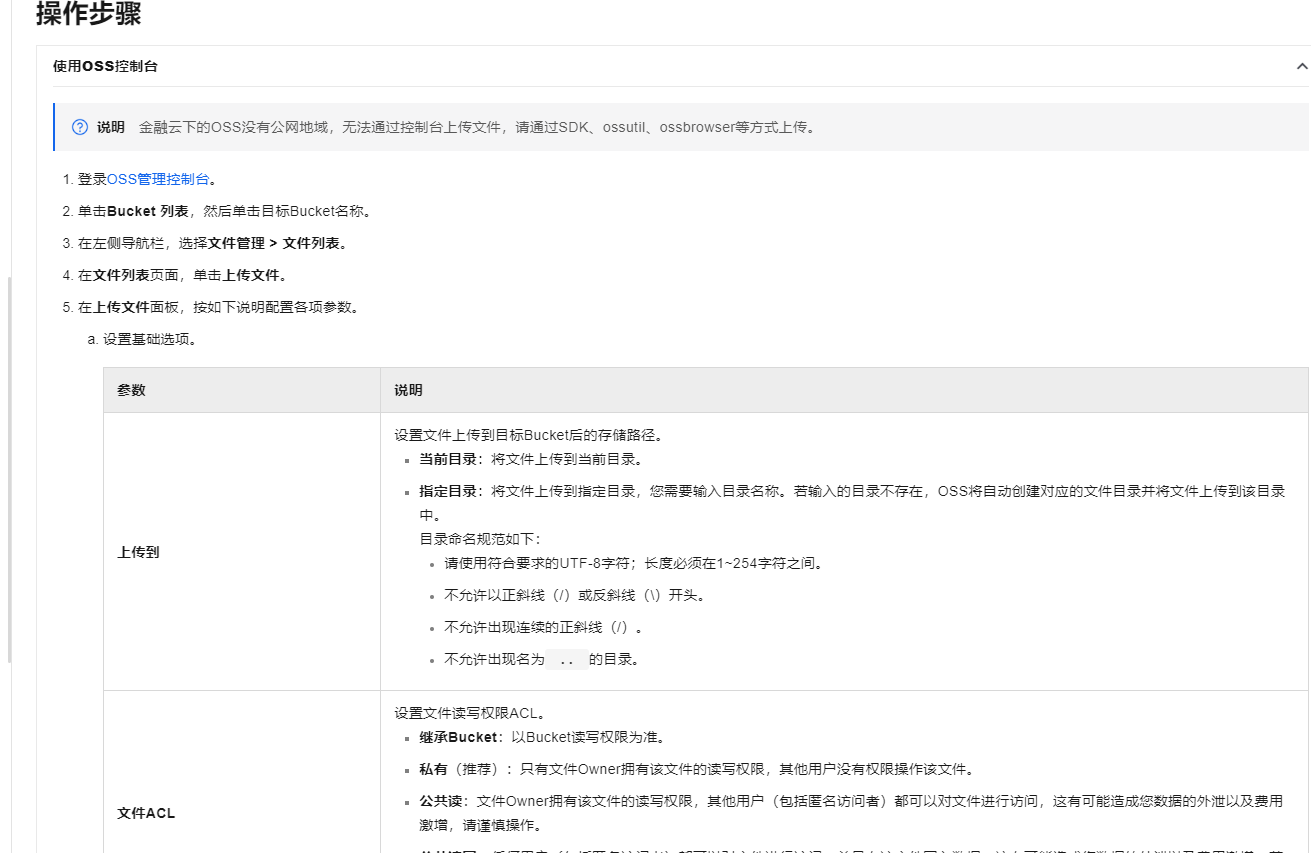Screen dimensions: 1311x853
Task: Click the 继承Bucket bullet item
Action: pos(542,737)
